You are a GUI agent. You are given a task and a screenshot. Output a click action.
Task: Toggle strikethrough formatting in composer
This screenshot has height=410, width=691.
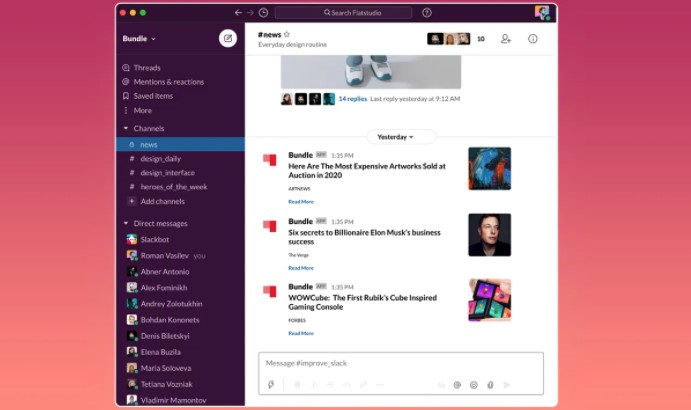pos(330,384)
